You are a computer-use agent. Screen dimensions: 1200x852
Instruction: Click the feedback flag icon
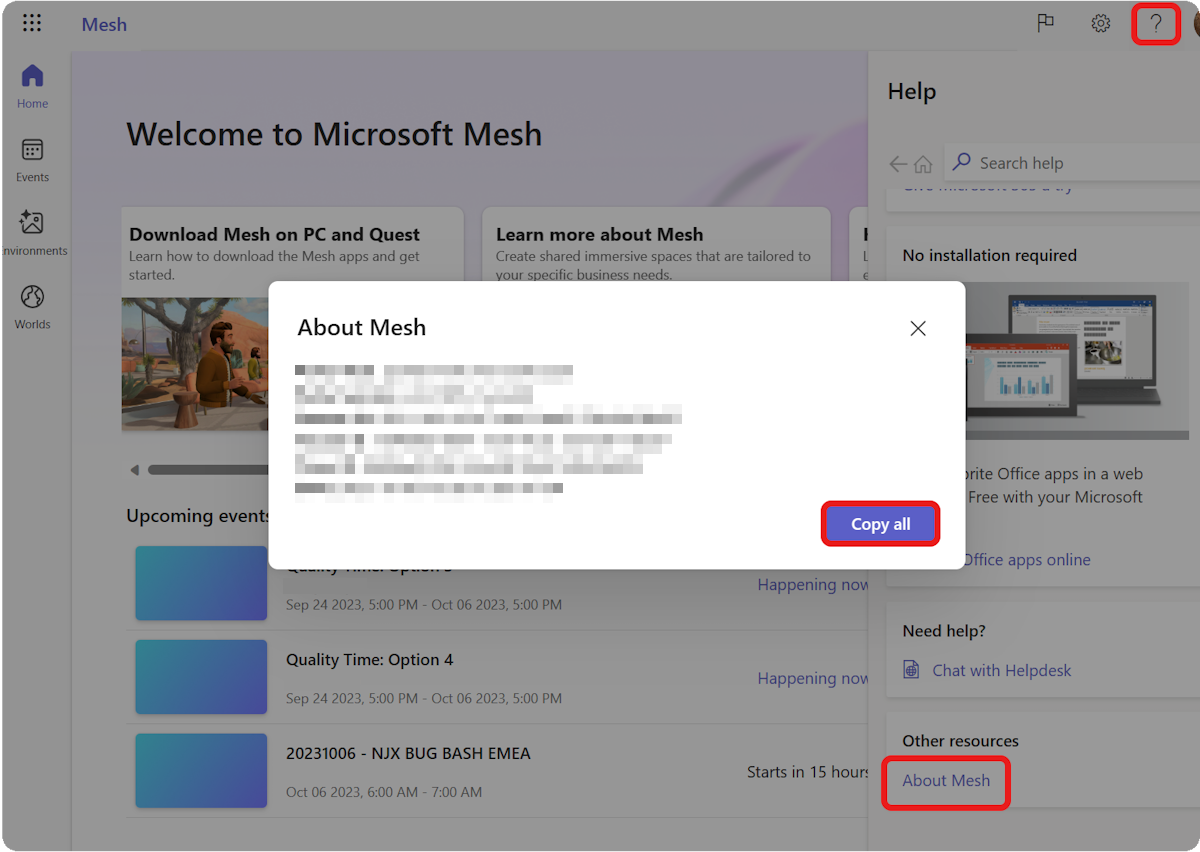point(1046,23)
